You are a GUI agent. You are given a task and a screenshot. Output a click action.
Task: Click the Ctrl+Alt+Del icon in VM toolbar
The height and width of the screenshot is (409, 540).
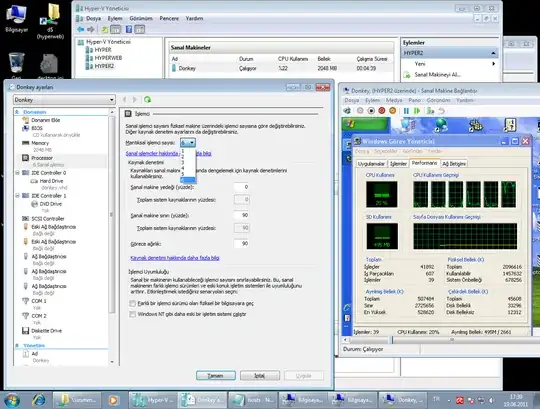click(347, 111)
